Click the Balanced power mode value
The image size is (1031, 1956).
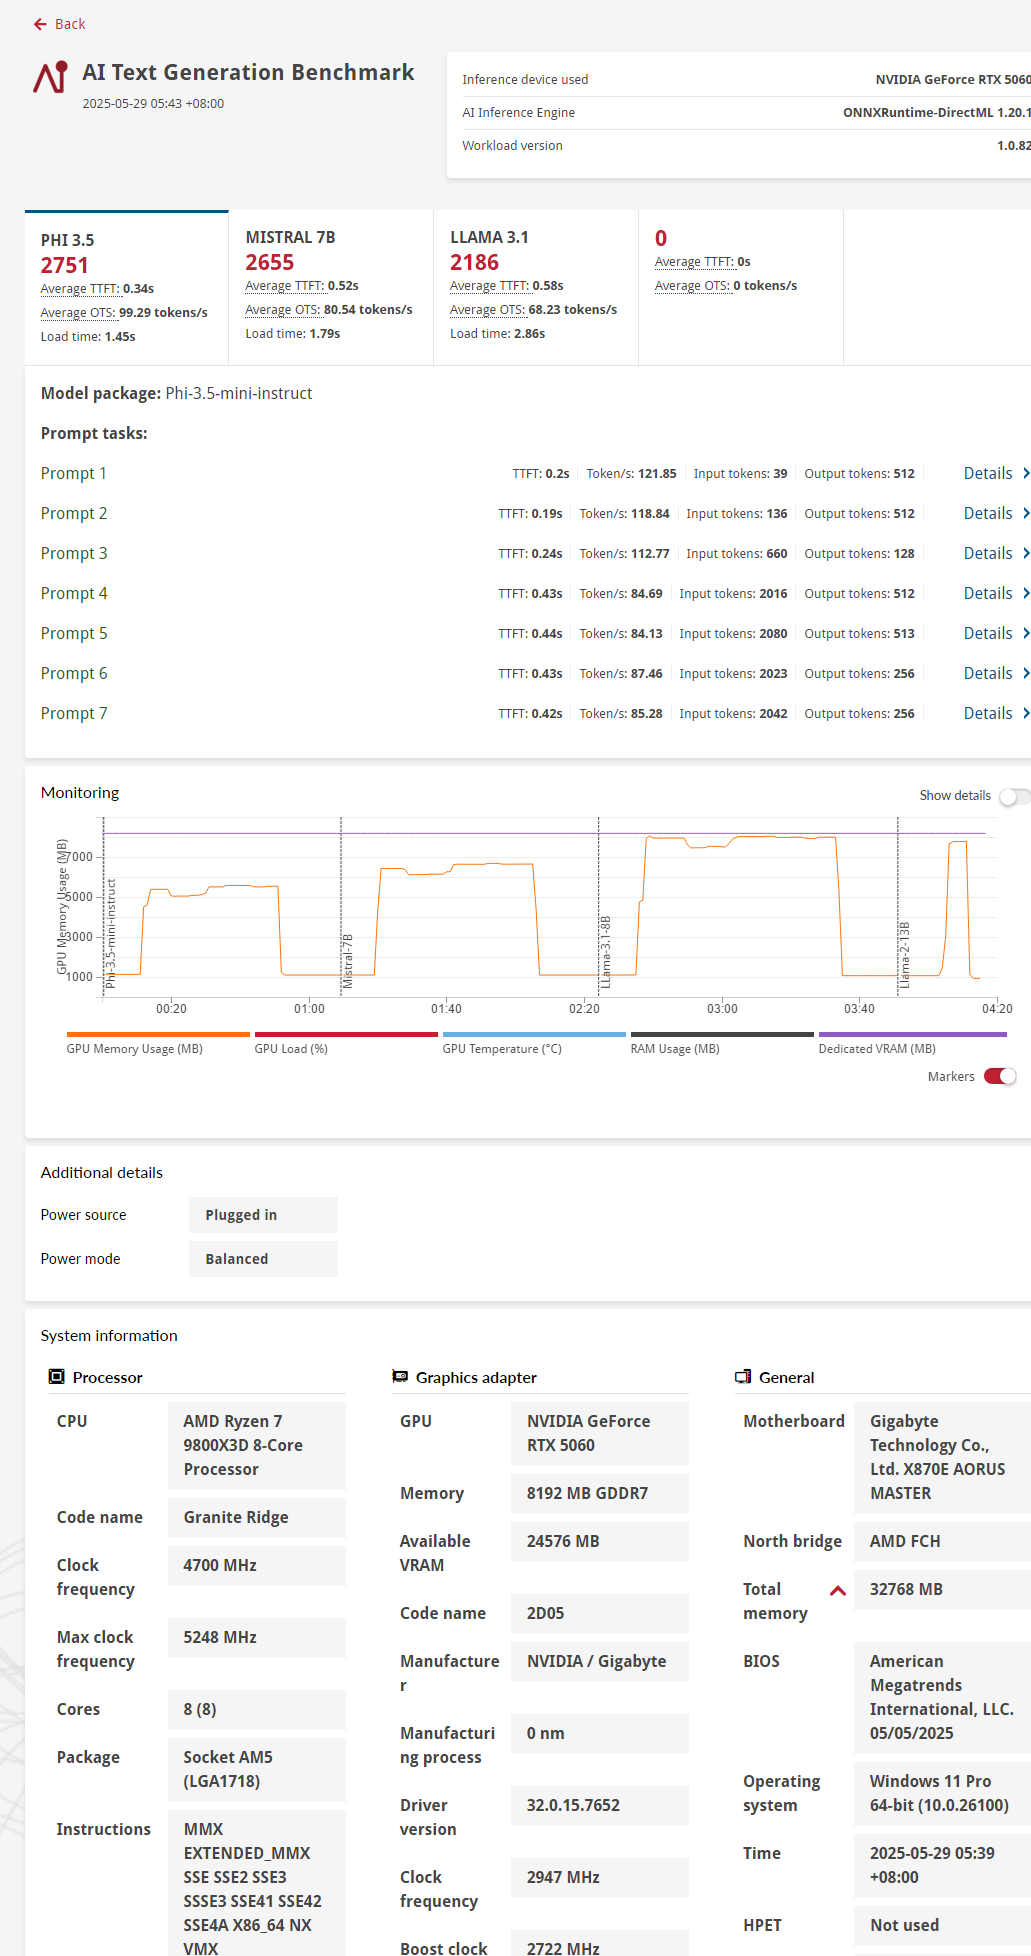coord(263,1259)
